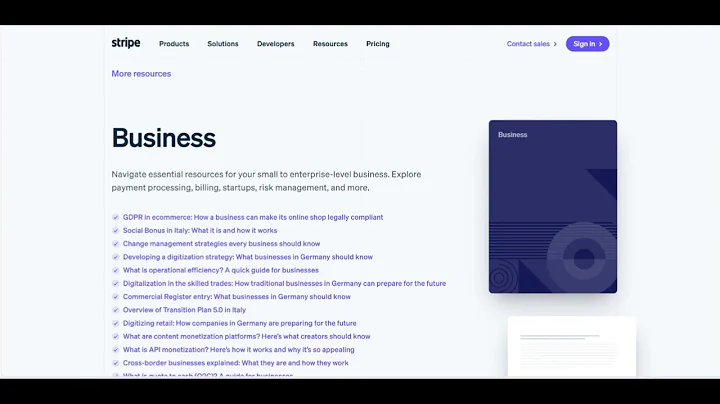Click check icon beside Social Bonus in Italy

click(x=116, y=230)
